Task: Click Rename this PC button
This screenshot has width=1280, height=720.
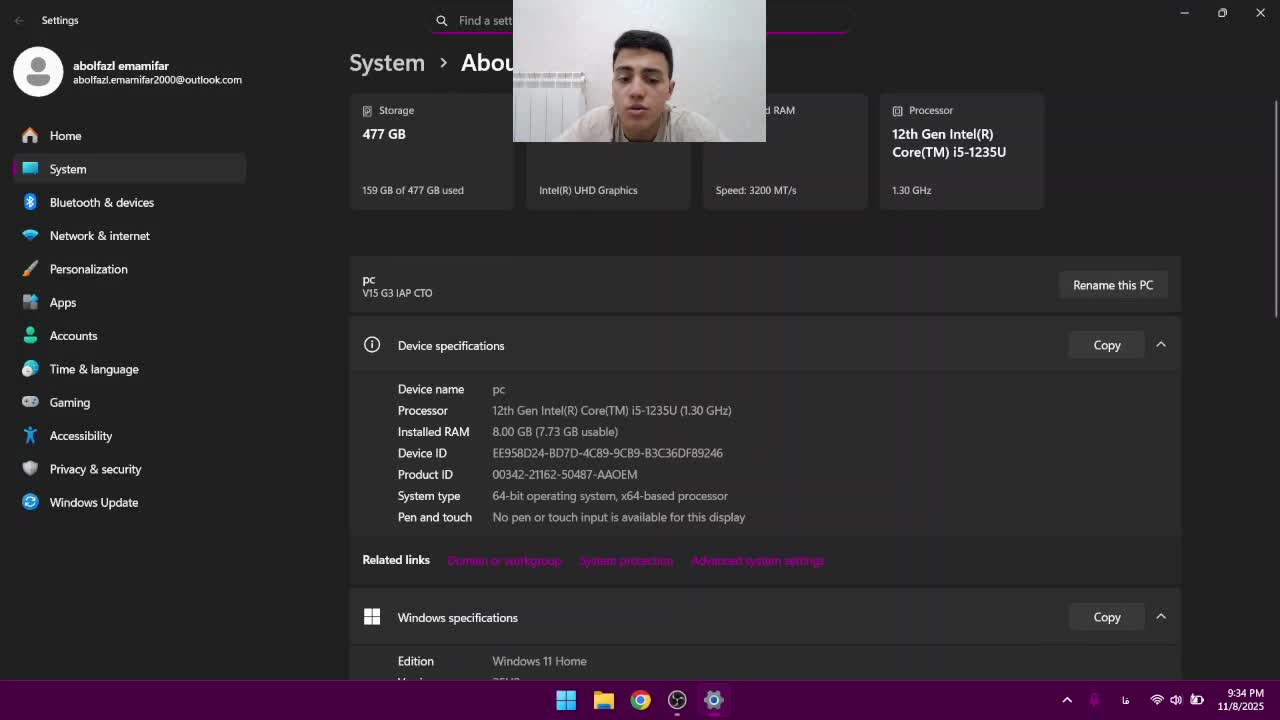Action: click(x=1112, y=285)
